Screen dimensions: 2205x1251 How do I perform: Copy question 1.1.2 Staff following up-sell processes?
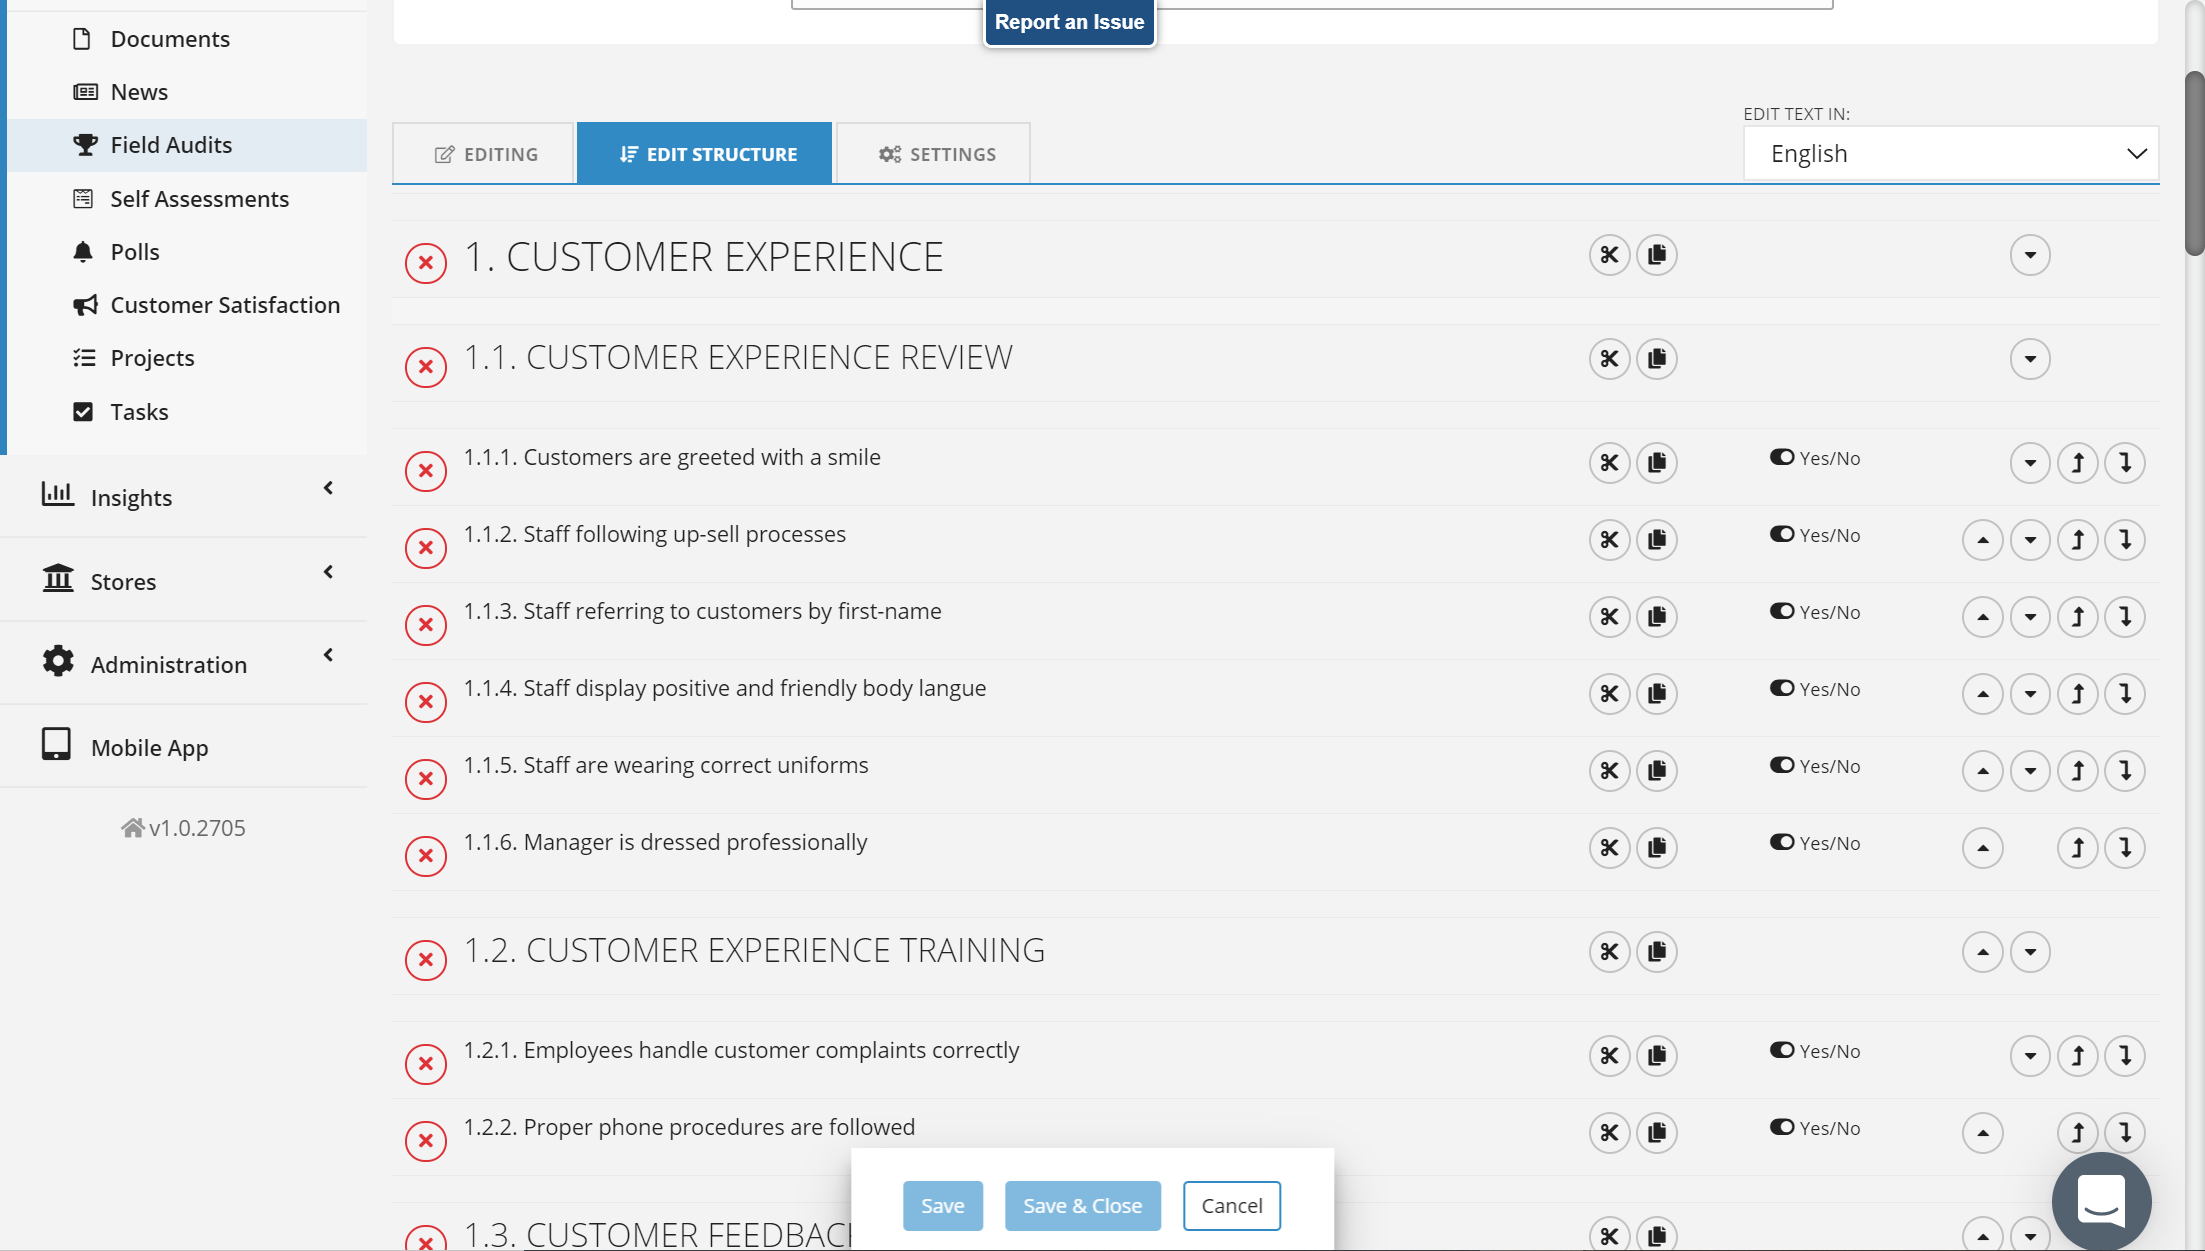(x=1656, y=540)
